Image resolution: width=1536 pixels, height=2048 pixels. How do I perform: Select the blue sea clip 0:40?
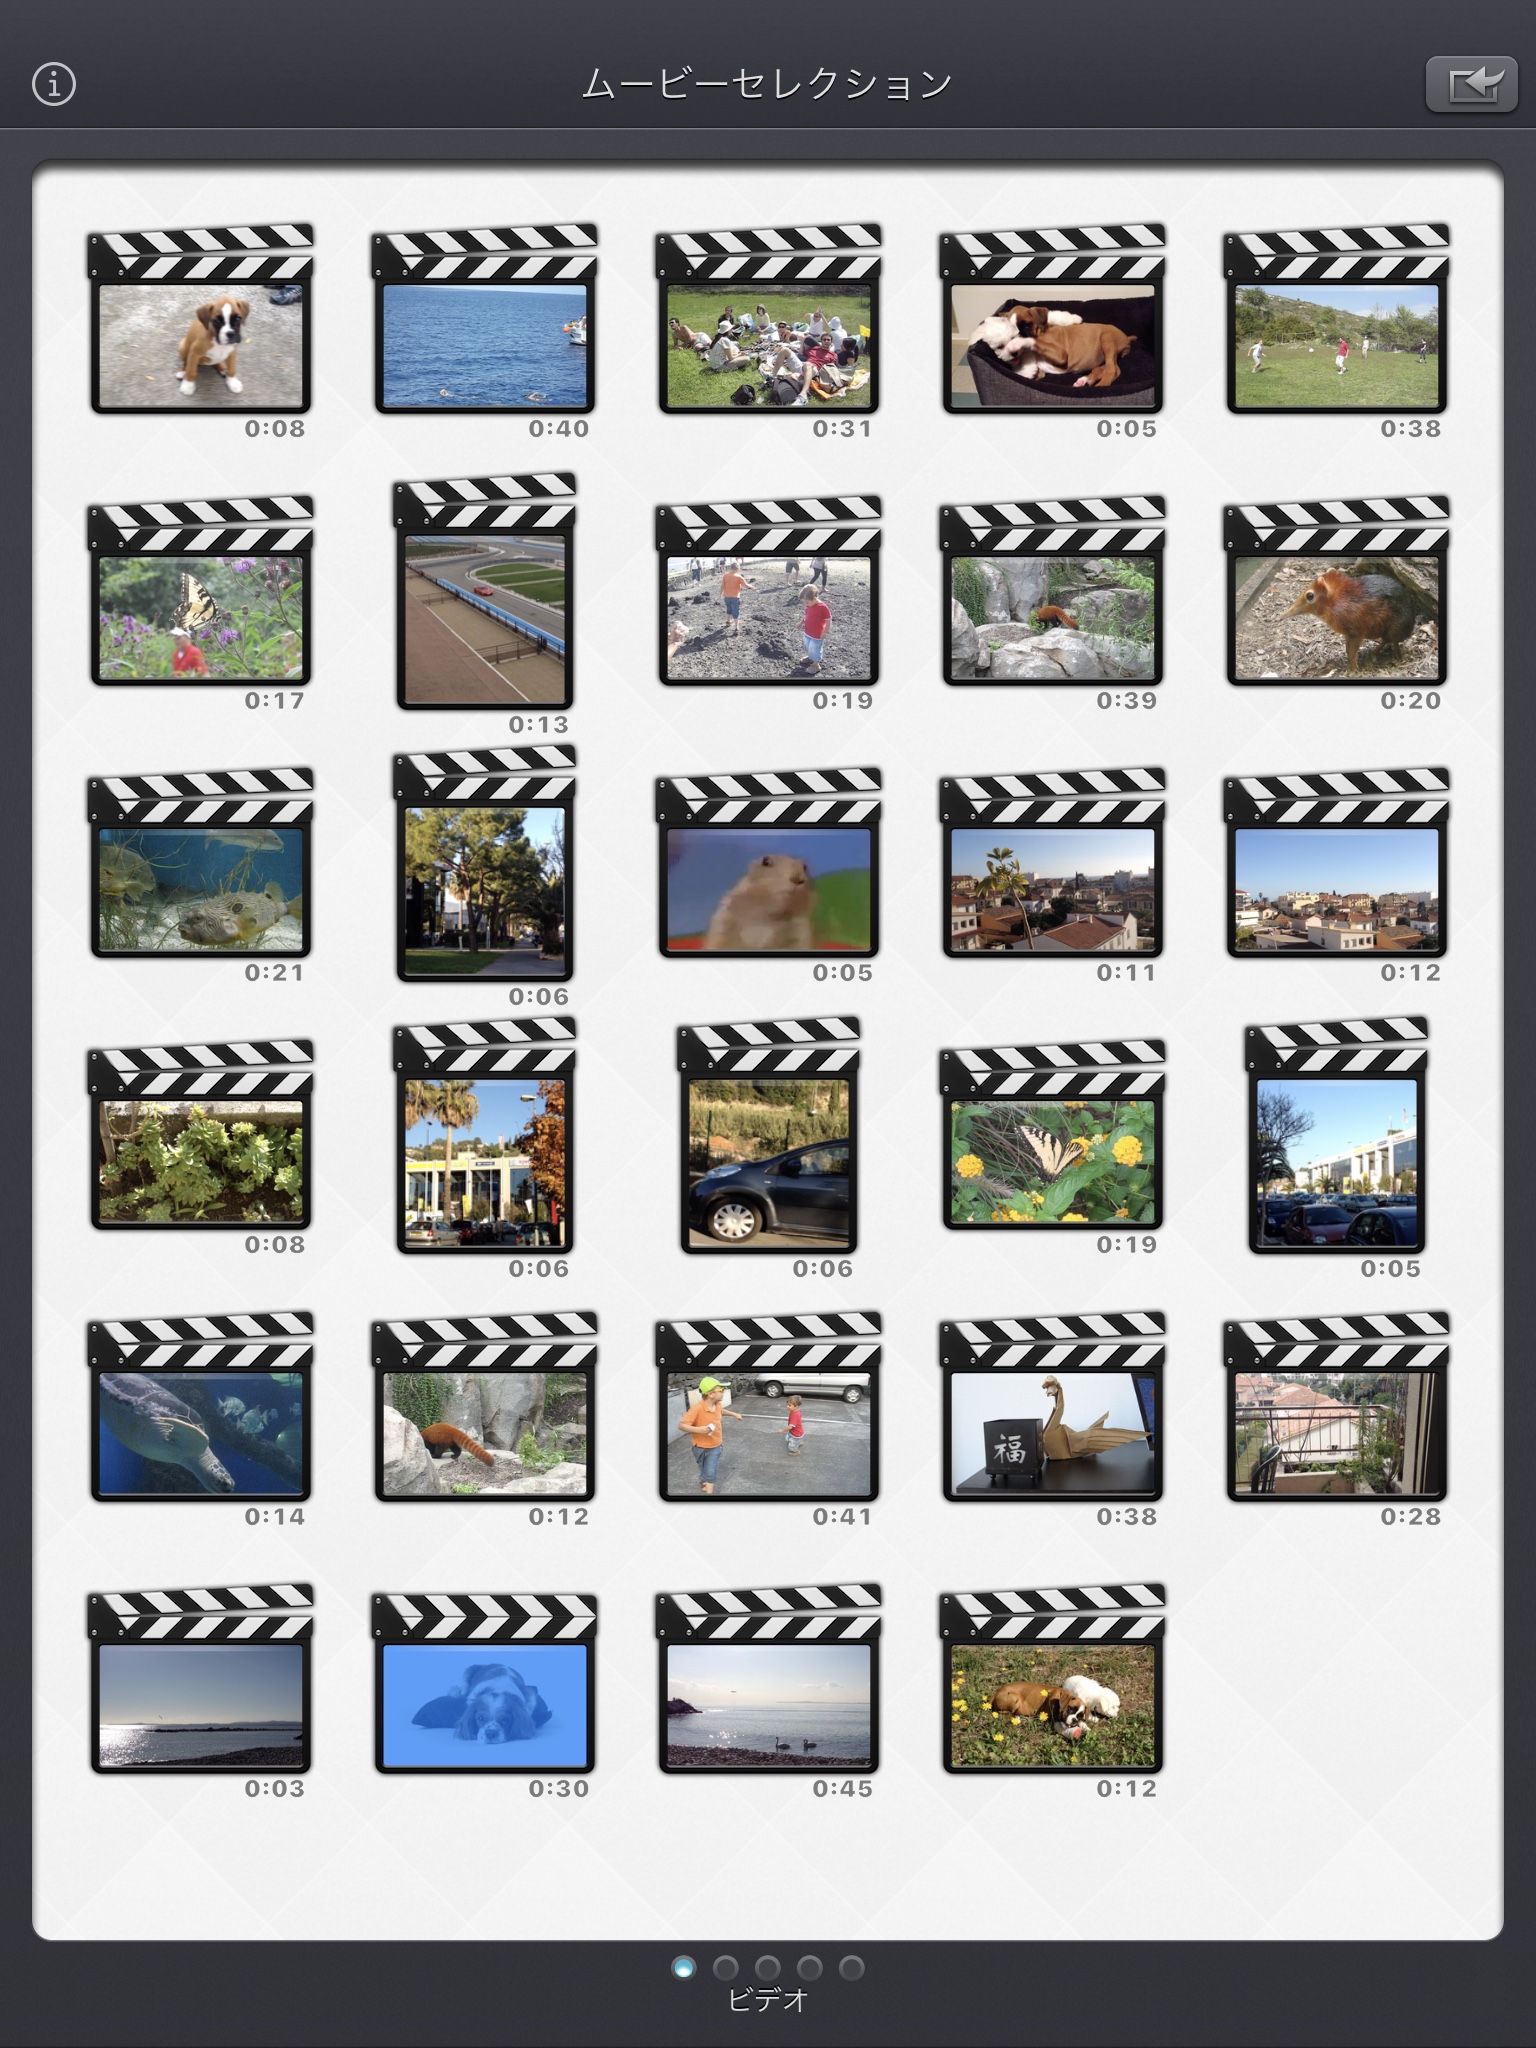[485, 319]
